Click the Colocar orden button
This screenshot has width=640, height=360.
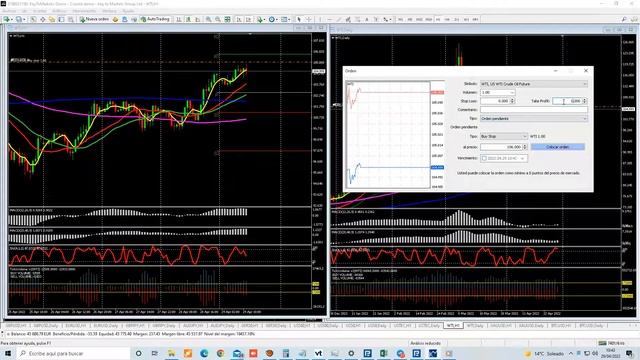pyautogui.click(x=558, y=147)
